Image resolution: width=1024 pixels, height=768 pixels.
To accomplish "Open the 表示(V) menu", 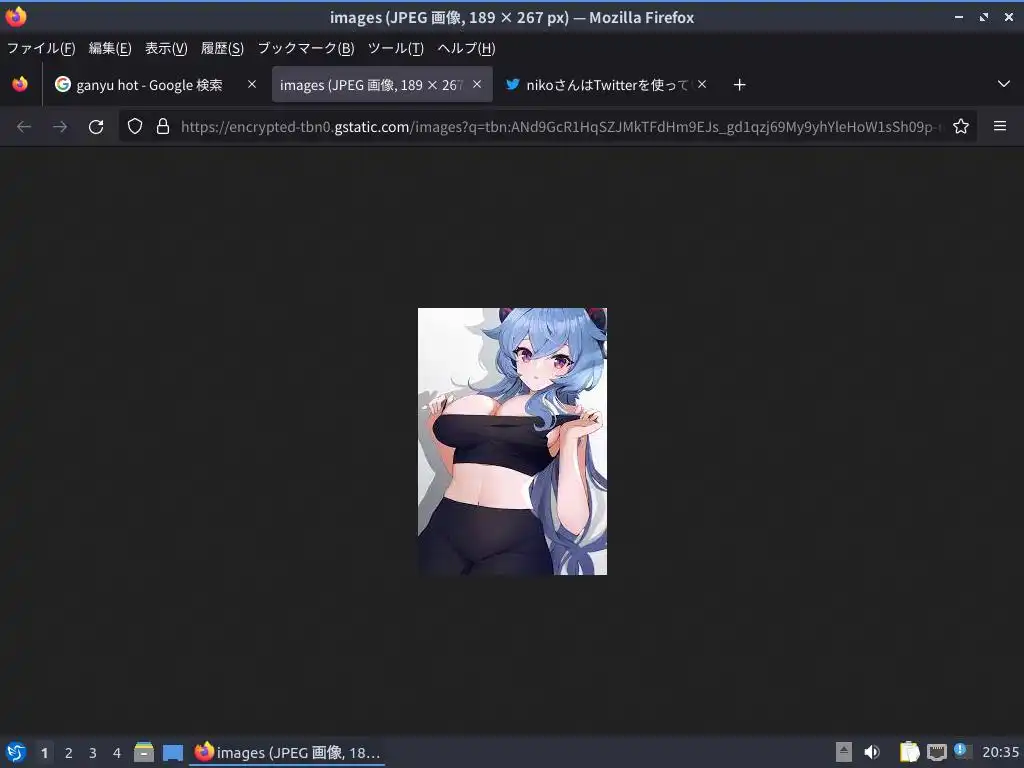I will coord(166,48).
